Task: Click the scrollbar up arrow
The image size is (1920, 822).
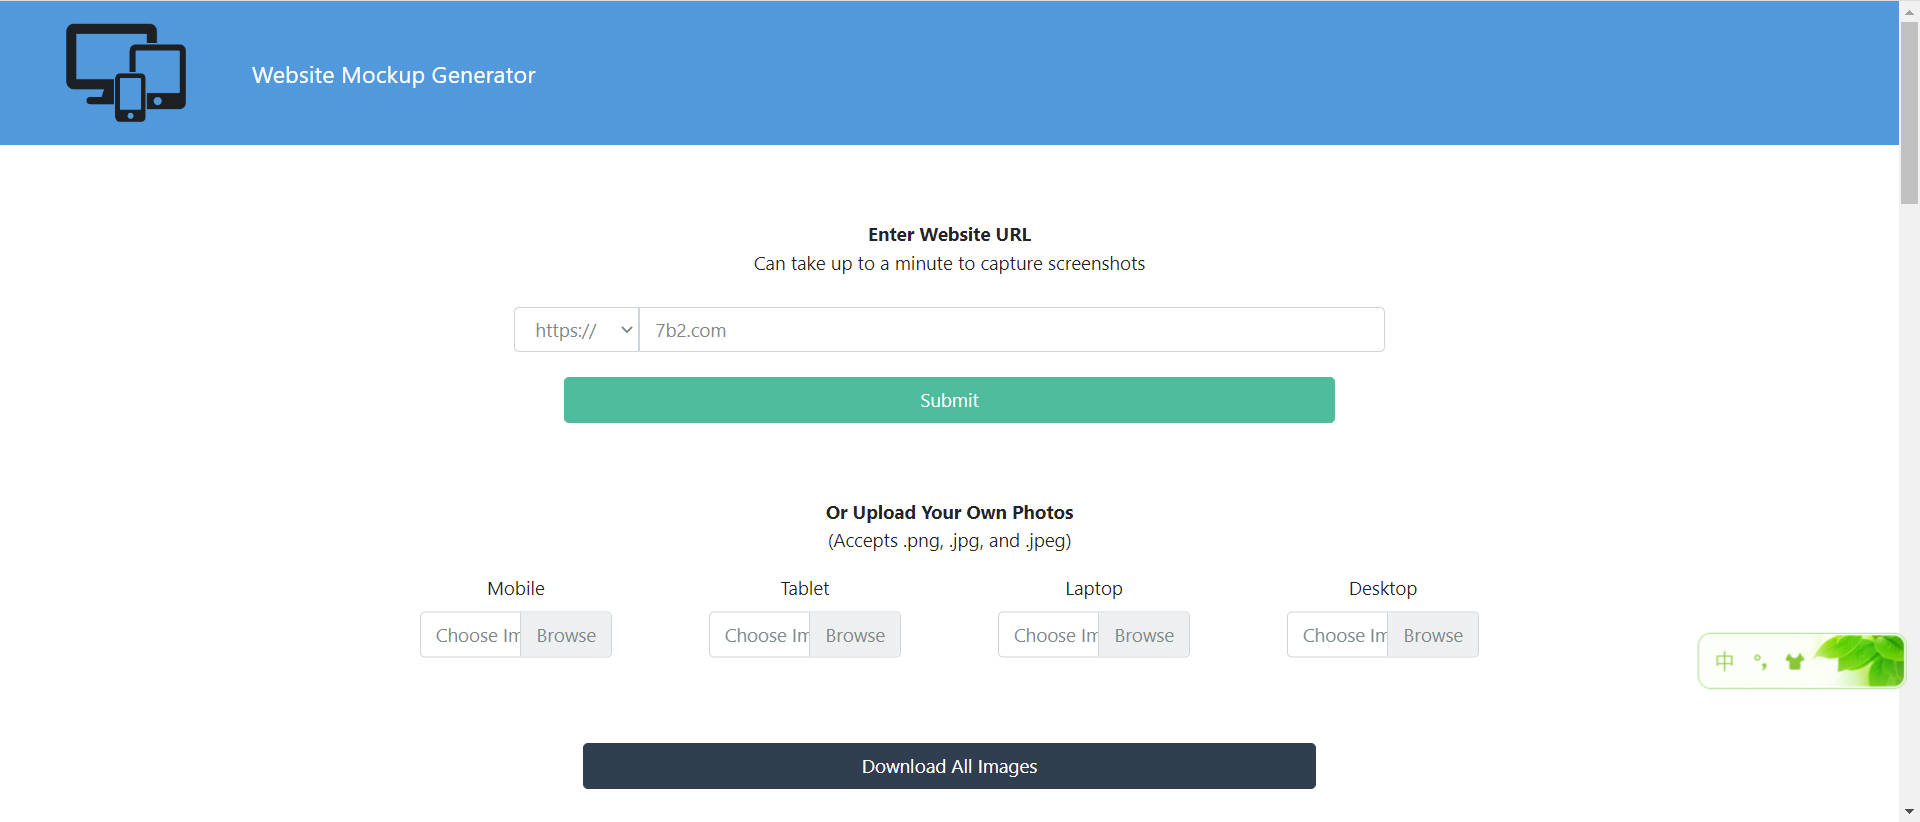Action: tap(1909, 10)
